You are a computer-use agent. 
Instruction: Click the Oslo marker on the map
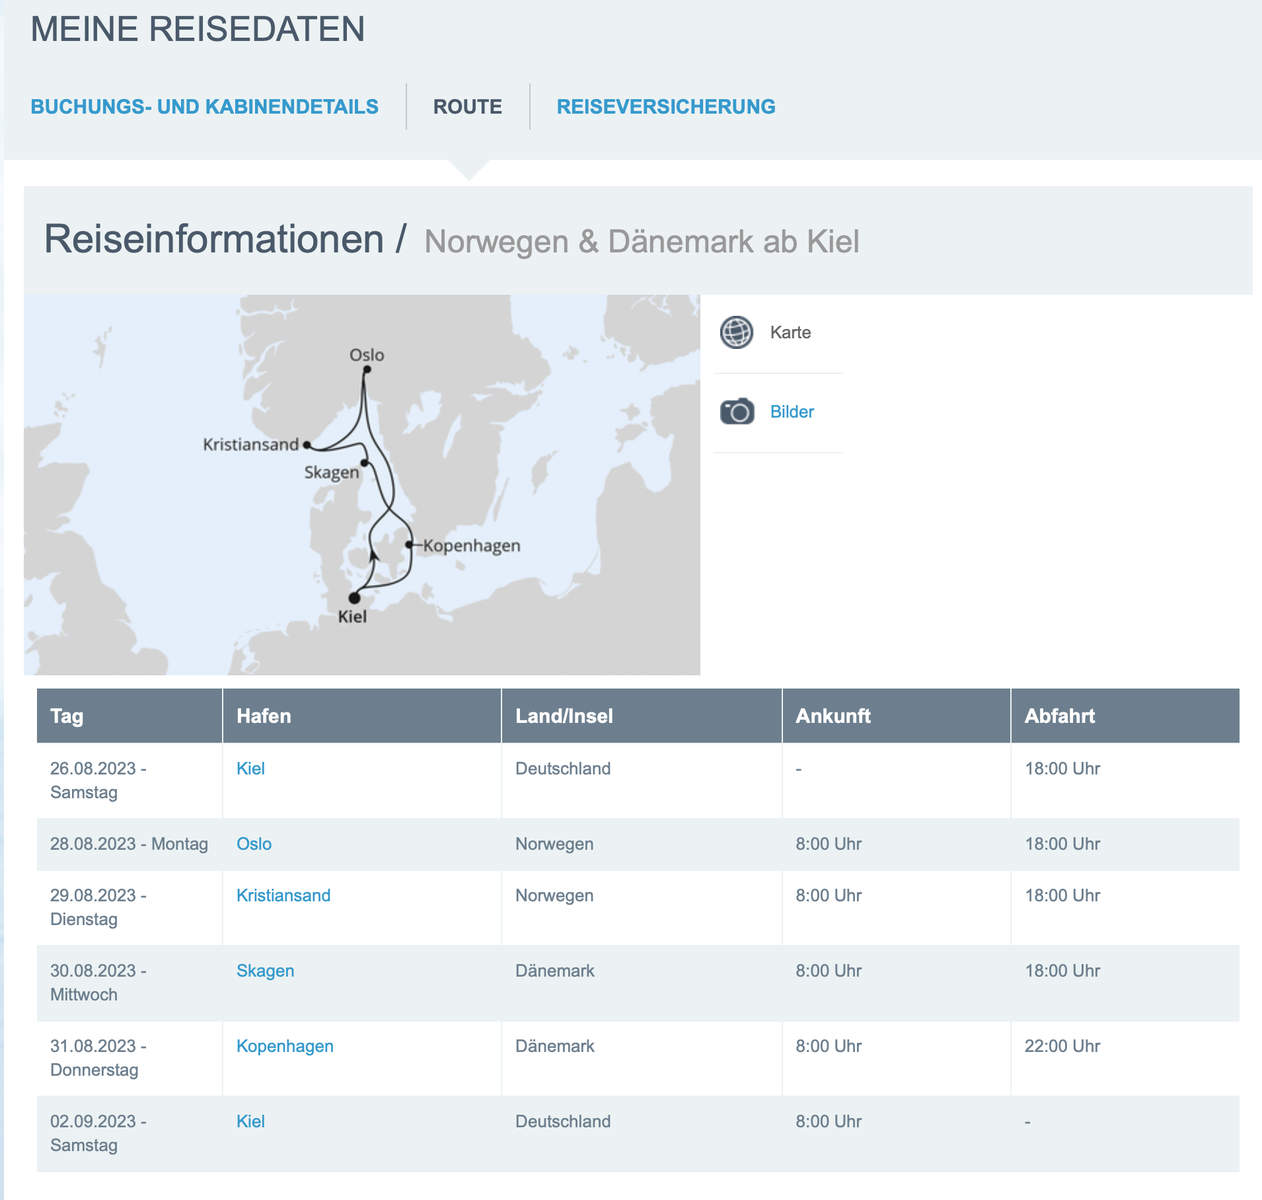pos(367,370)
